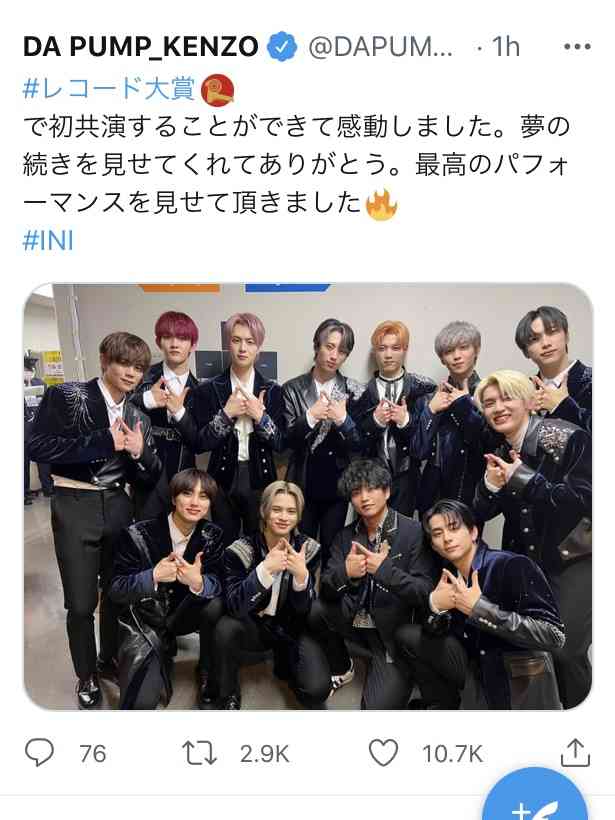
Task: Tap the blue compose tweet button
Action: 536,798
